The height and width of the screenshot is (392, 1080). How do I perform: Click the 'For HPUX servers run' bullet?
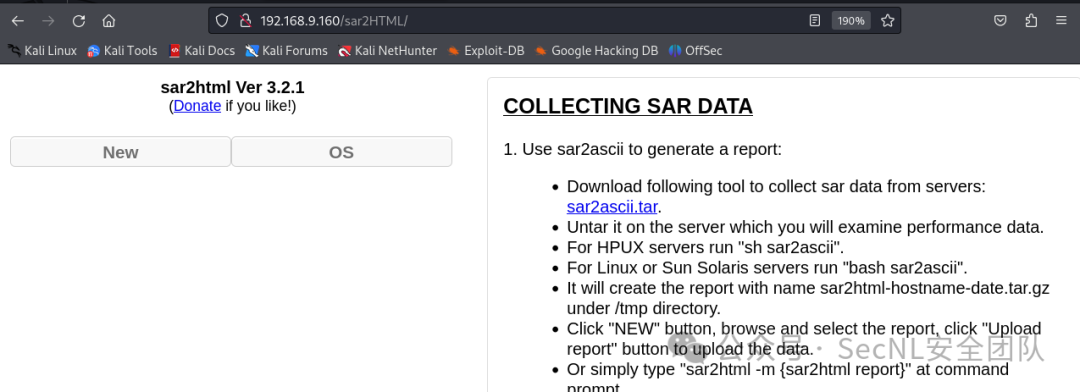(x=705, y=247)
